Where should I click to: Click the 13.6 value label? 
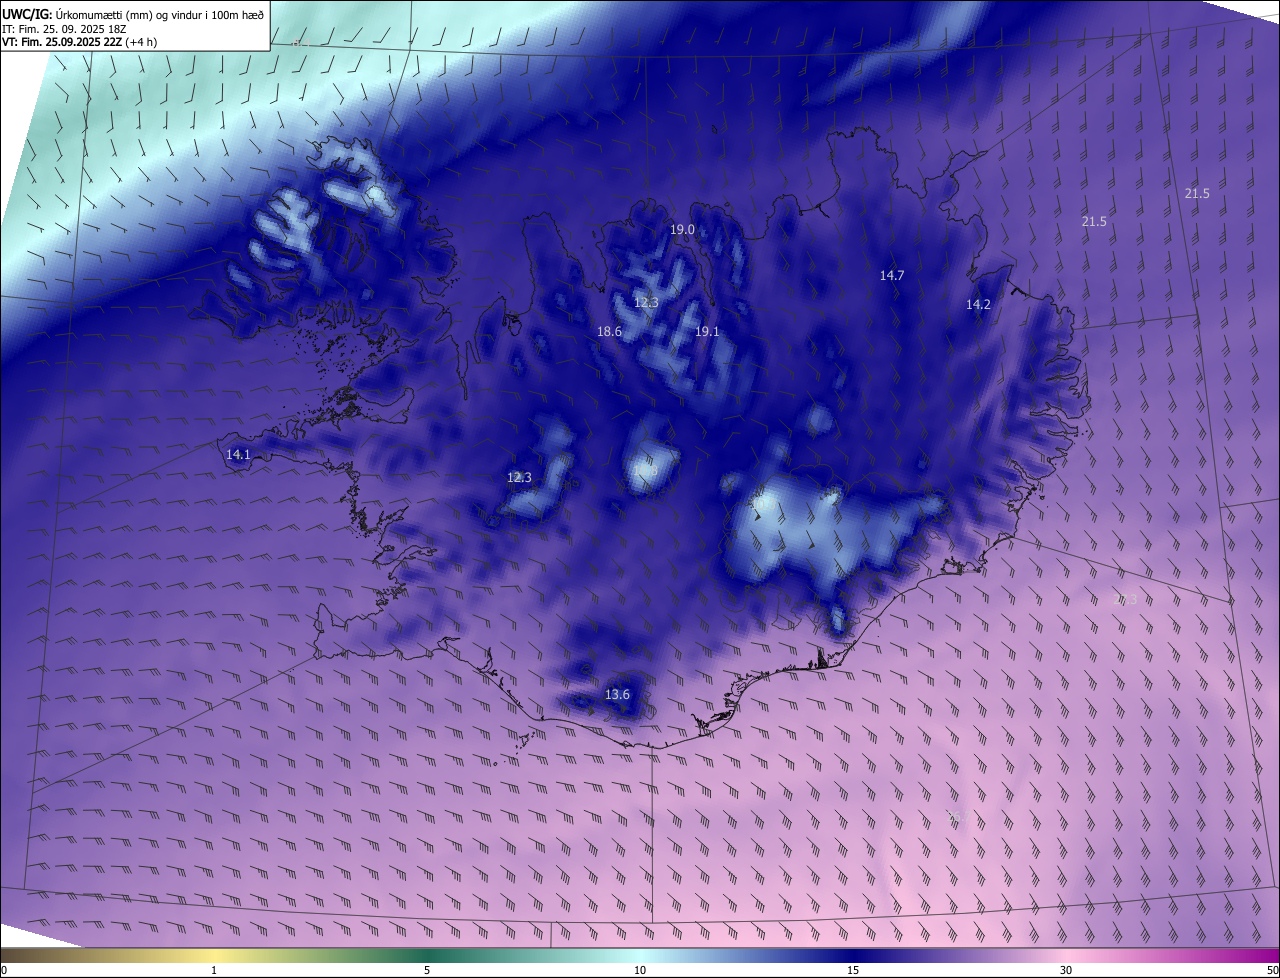point(618,695)
